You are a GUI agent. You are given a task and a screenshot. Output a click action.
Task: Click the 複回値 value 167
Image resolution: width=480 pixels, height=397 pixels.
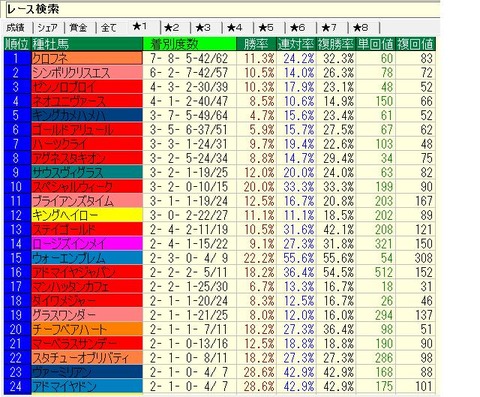(x=415, y=201)
